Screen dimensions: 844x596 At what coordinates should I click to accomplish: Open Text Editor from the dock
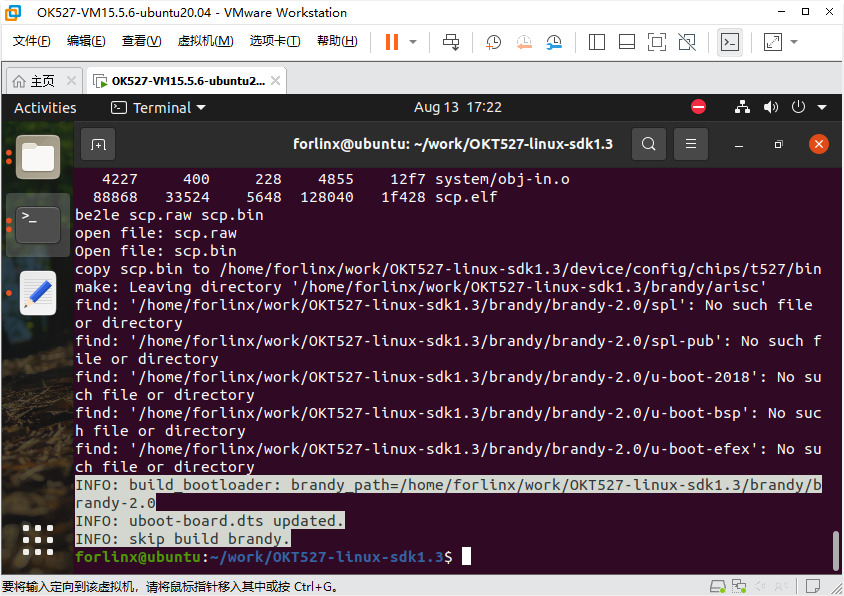click(x=38, y=293)
